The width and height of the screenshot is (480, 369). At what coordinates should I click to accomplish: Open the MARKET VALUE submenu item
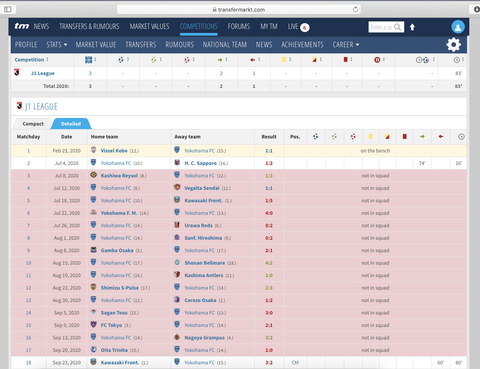coord(96,45)
